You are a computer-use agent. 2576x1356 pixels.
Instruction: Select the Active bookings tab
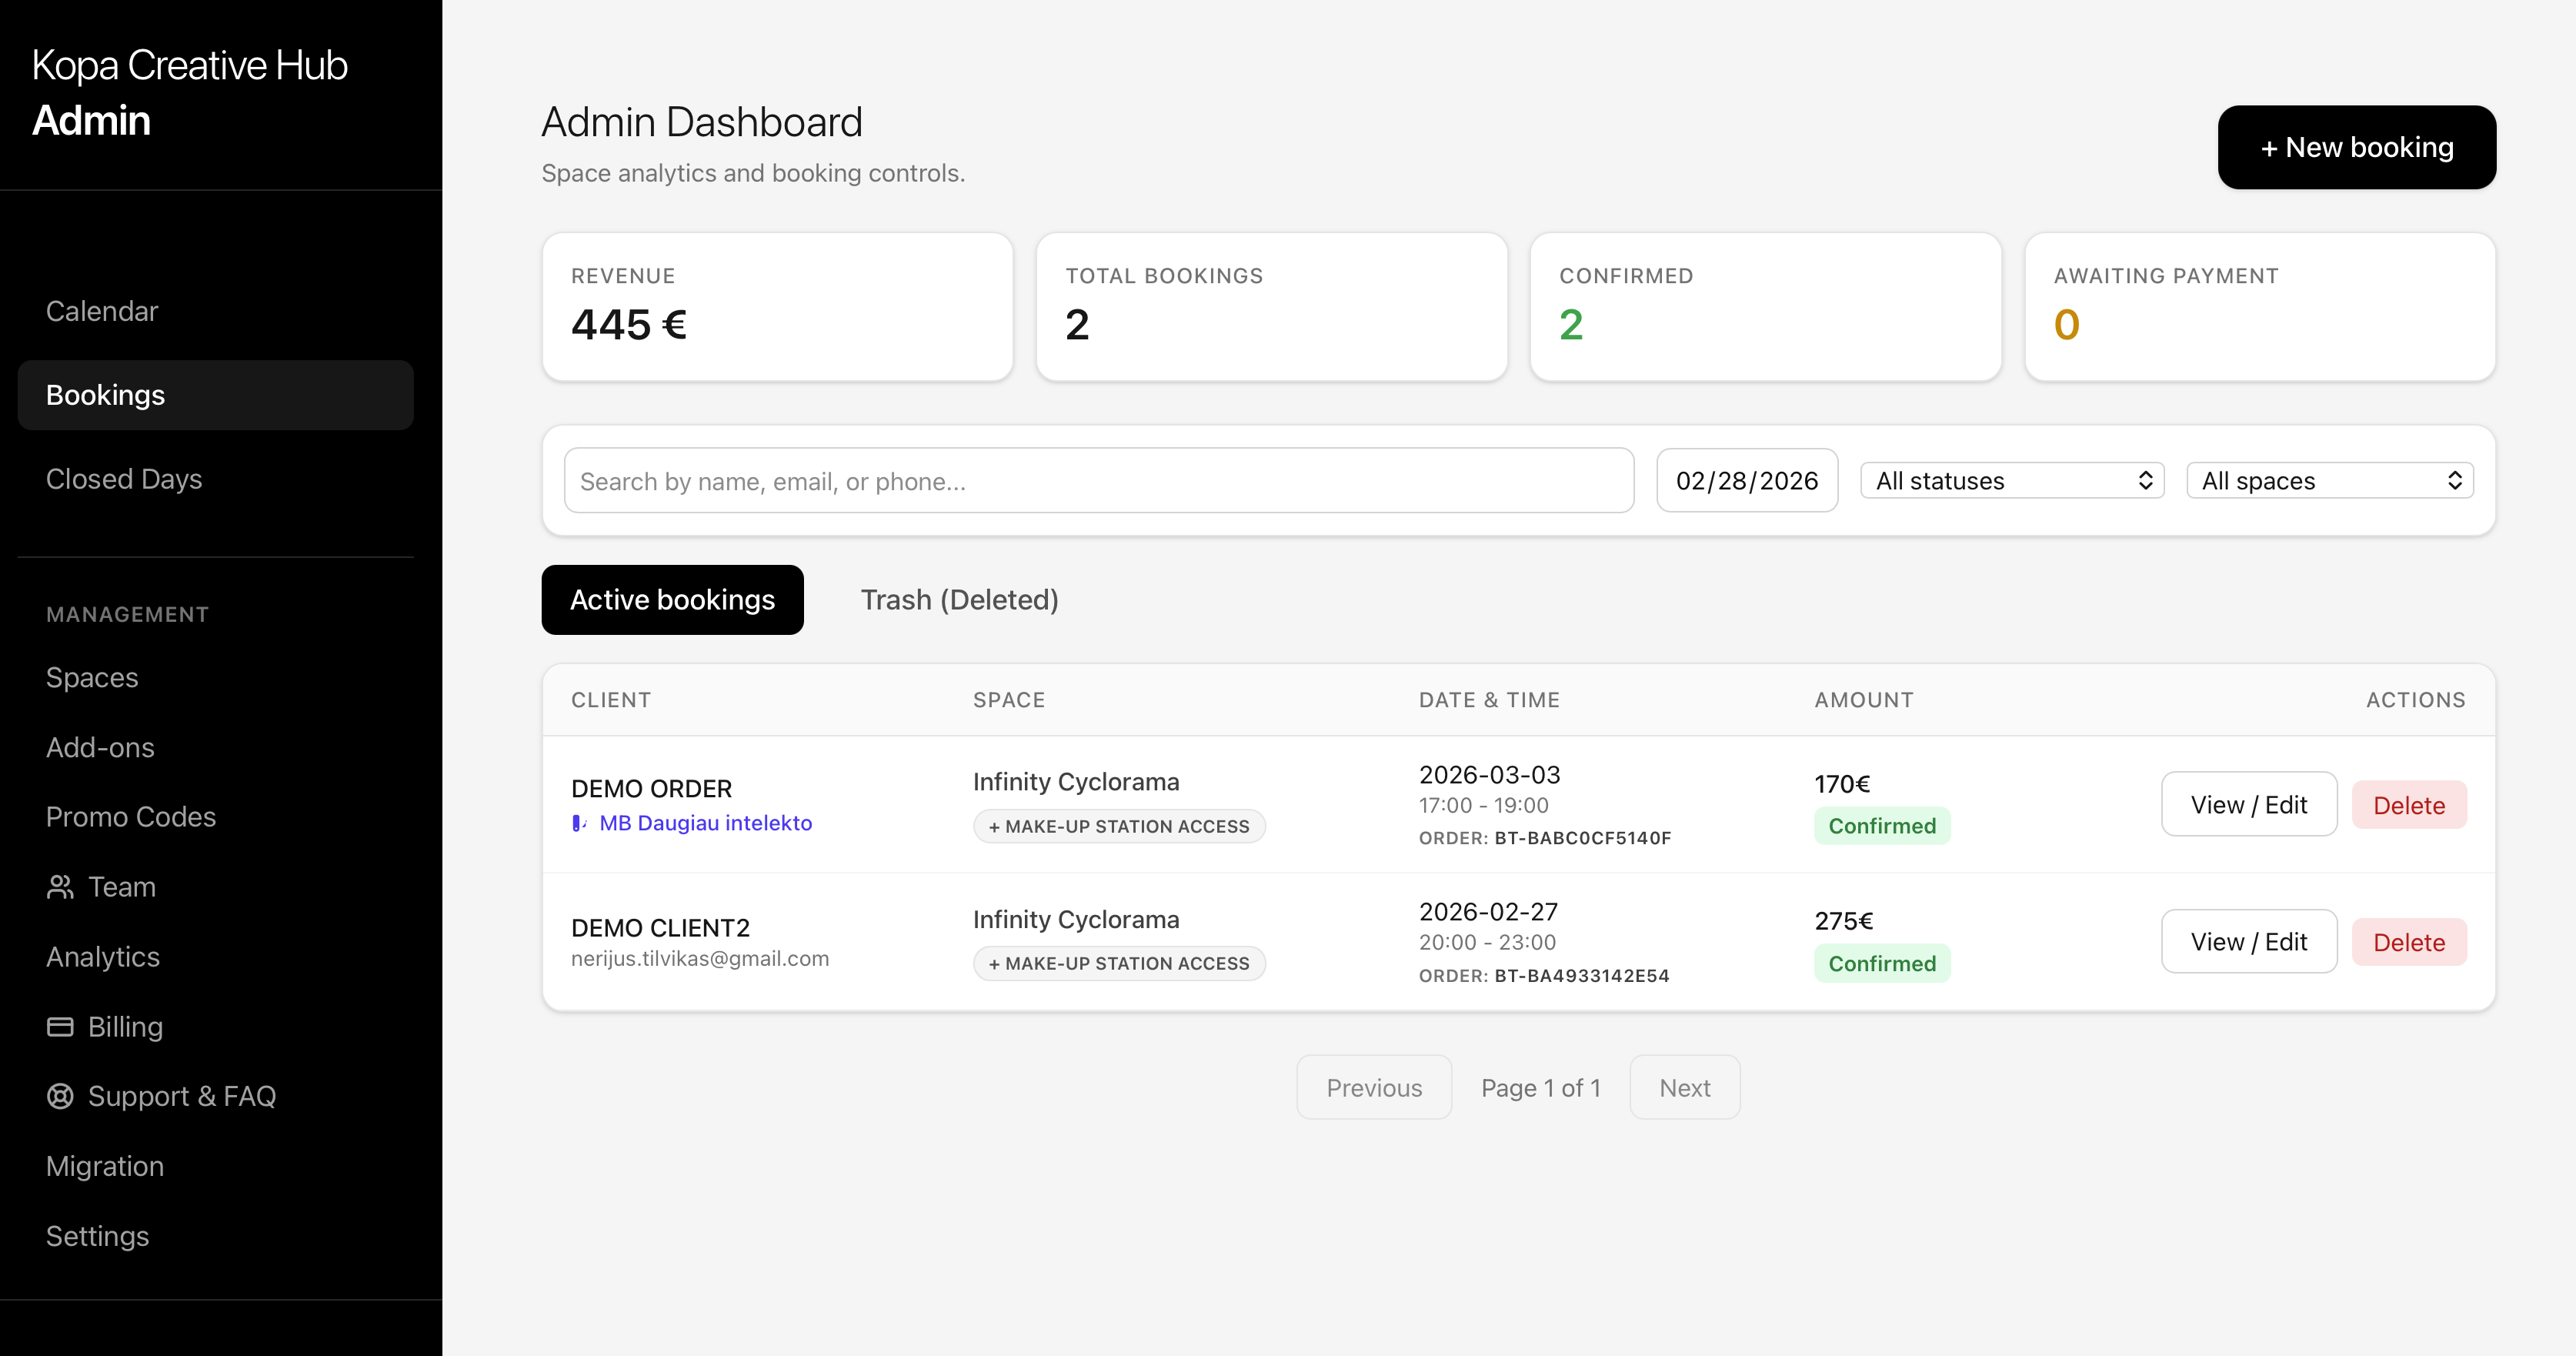pyautogui.click(x=672, y=600)
